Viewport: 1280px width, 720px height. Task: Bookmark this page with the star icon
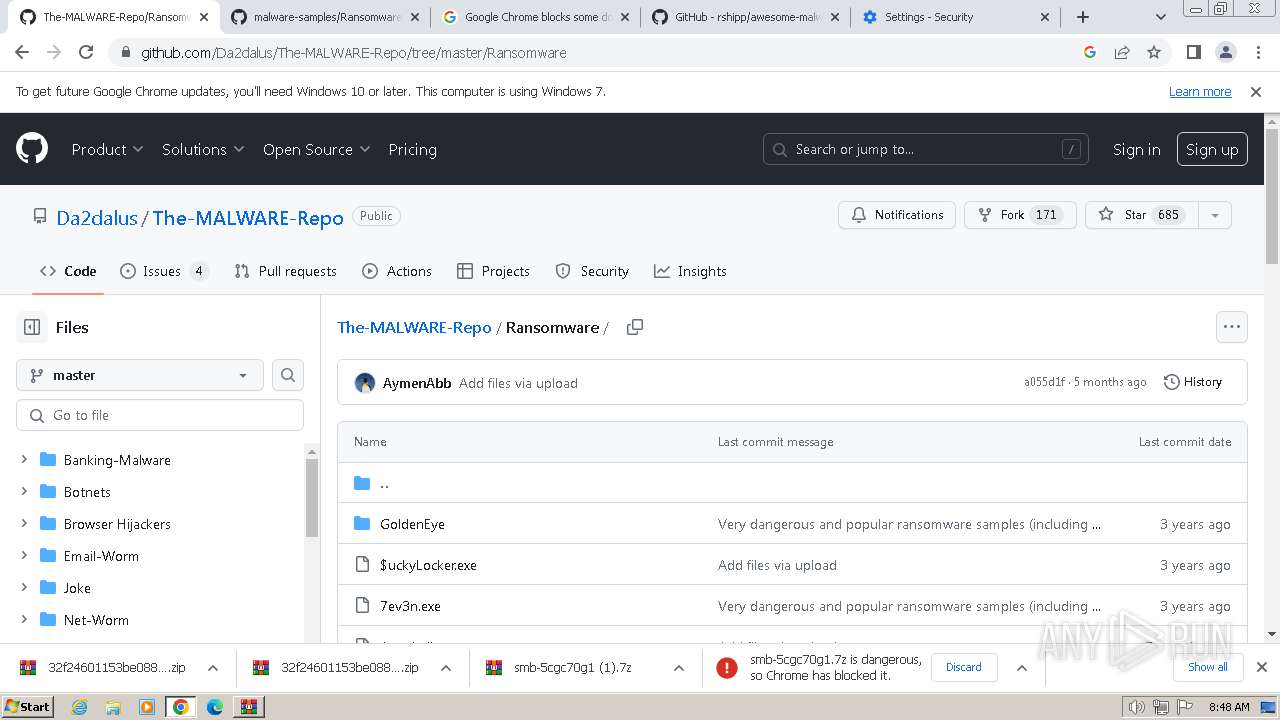coord(1154,52)
